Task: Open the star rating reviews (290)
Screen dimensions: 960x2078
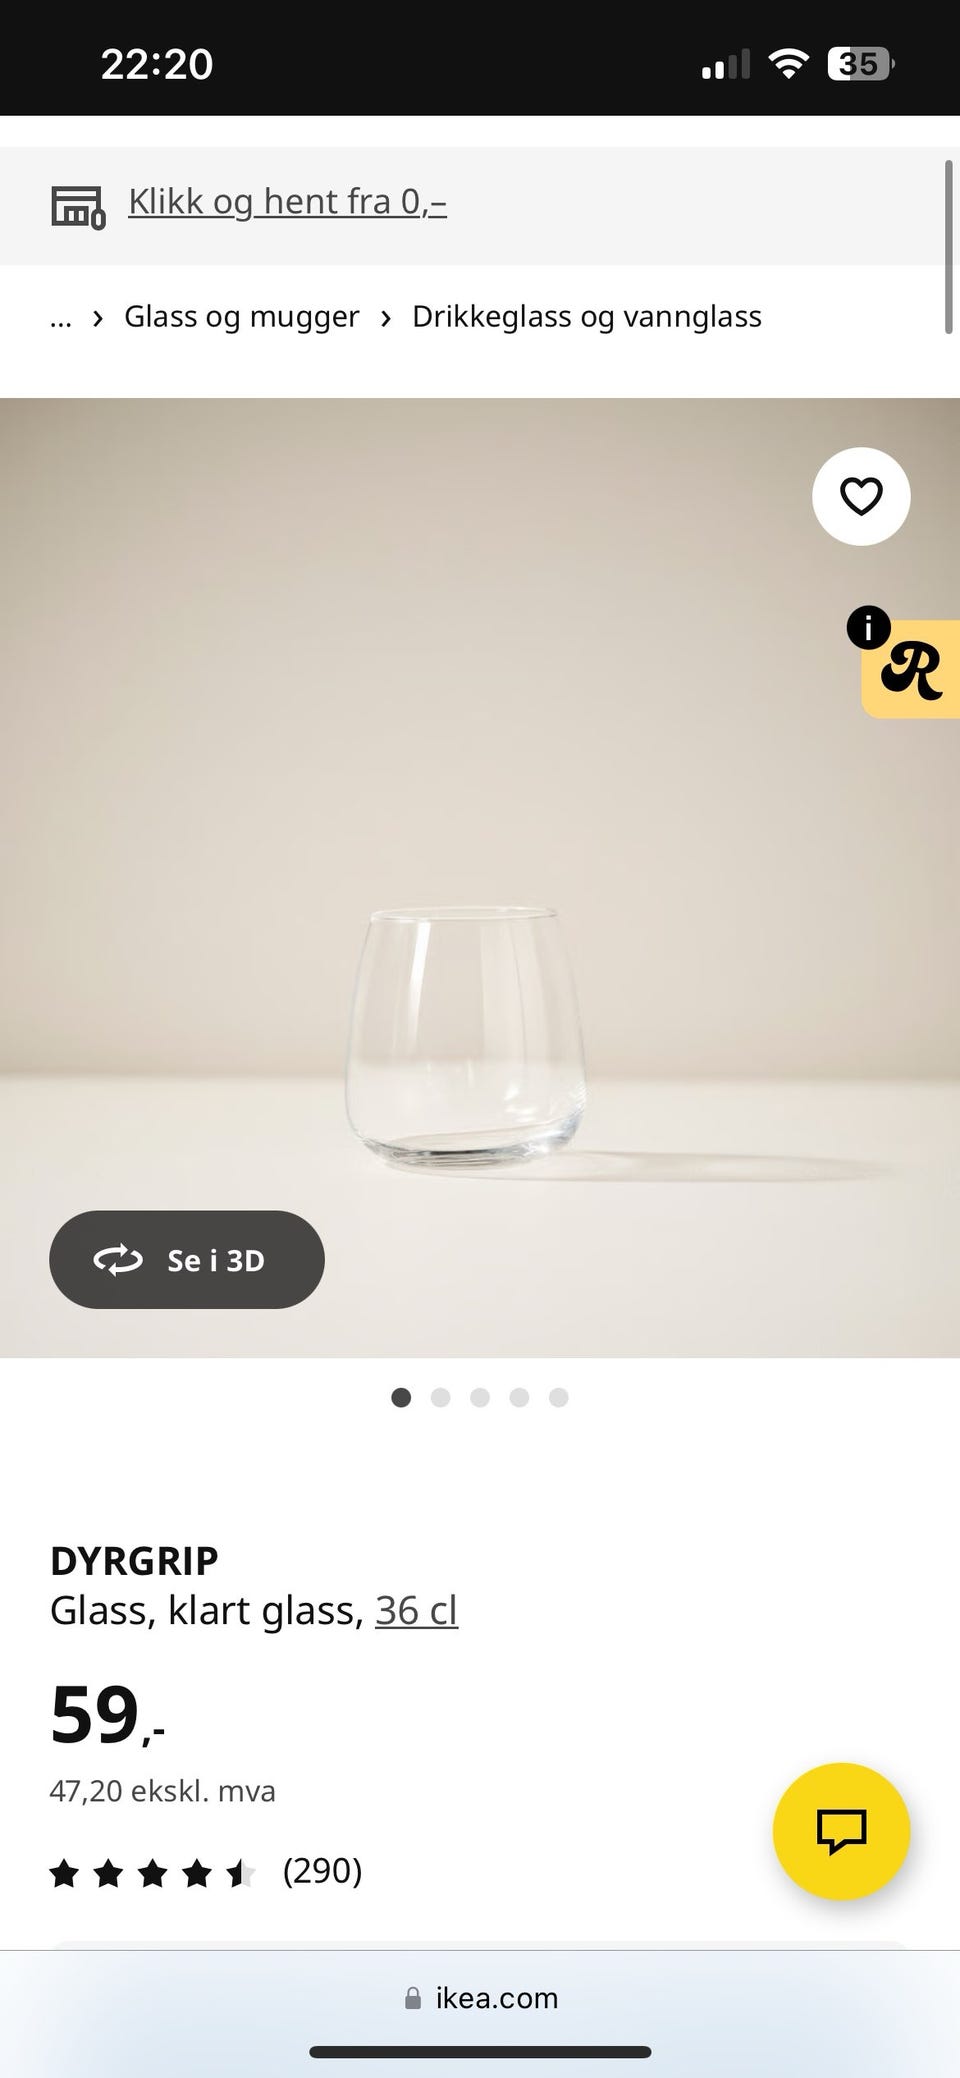Action: click(x=205, y=1871)
